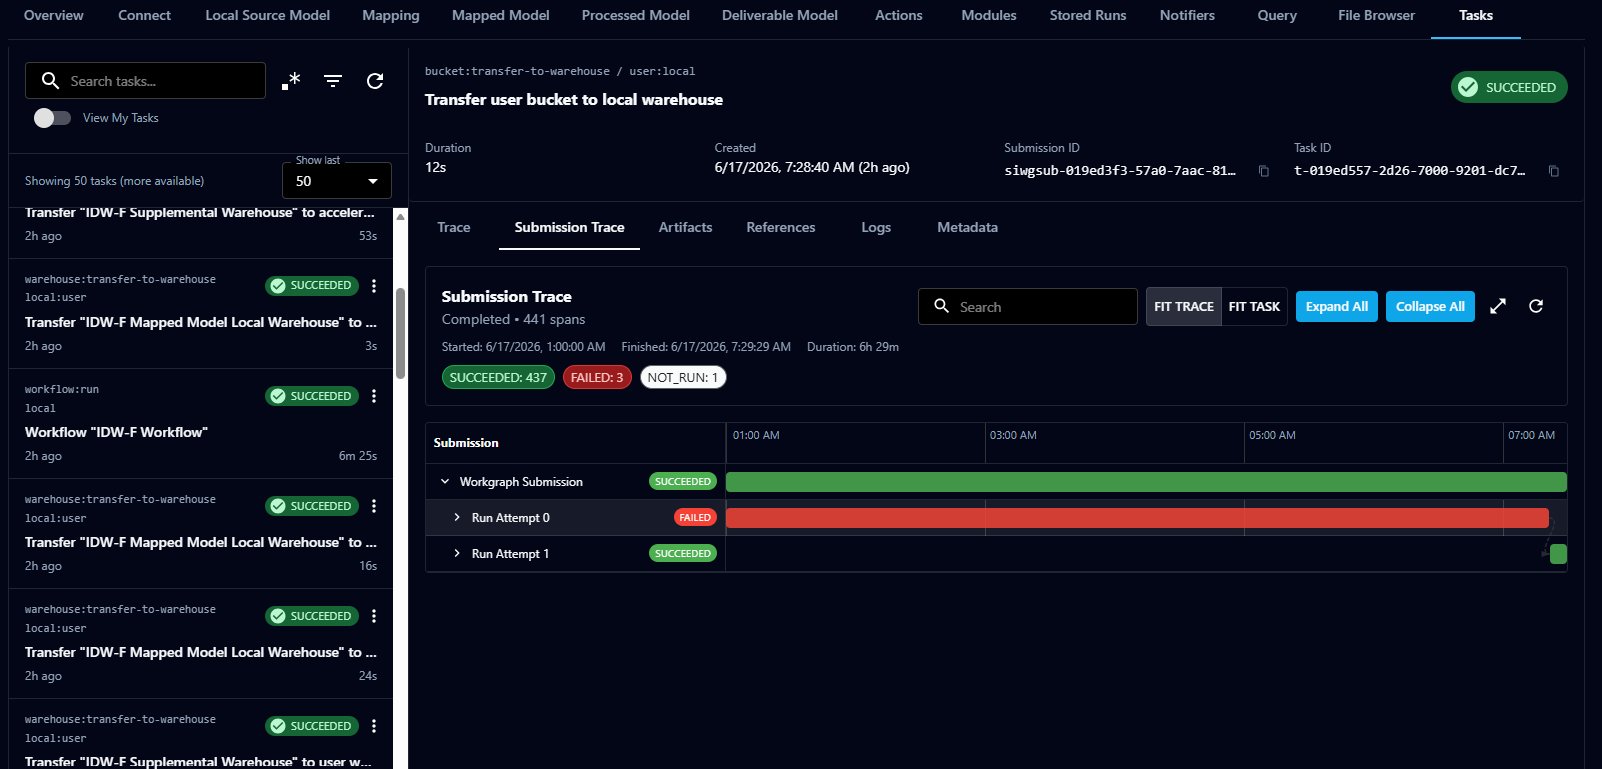This screenshot has height=769, width=1602.
Task: Go to Overview in top navigation
Action: [54, 15]
